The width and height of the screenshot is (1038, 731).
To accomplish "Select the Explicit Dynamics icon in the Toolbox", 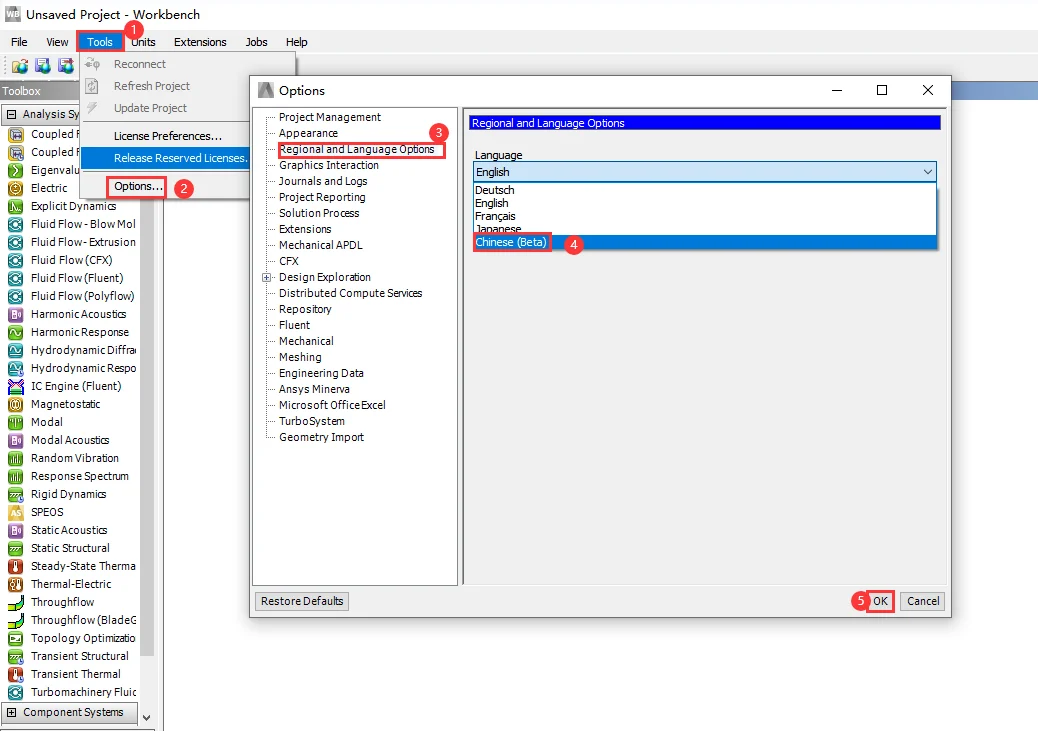I will pos(15,206).
